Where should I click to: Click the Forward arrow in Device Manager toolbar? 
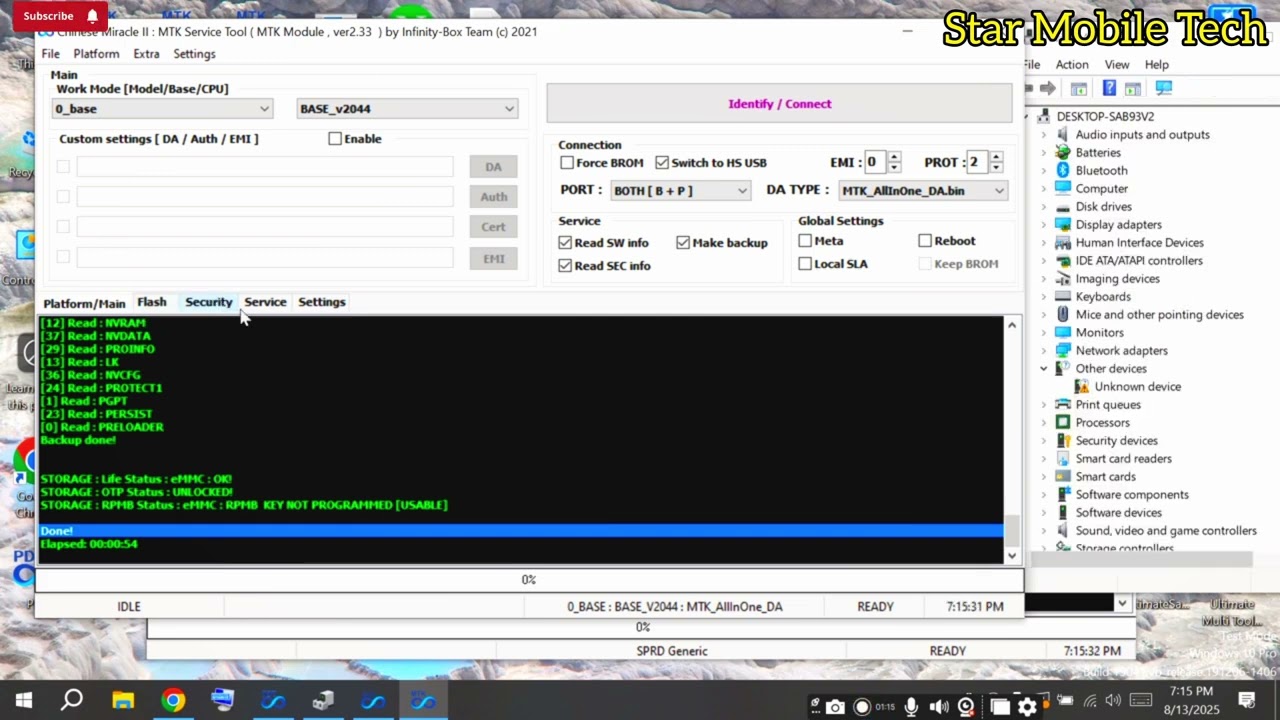click(x=1048, y=89)
